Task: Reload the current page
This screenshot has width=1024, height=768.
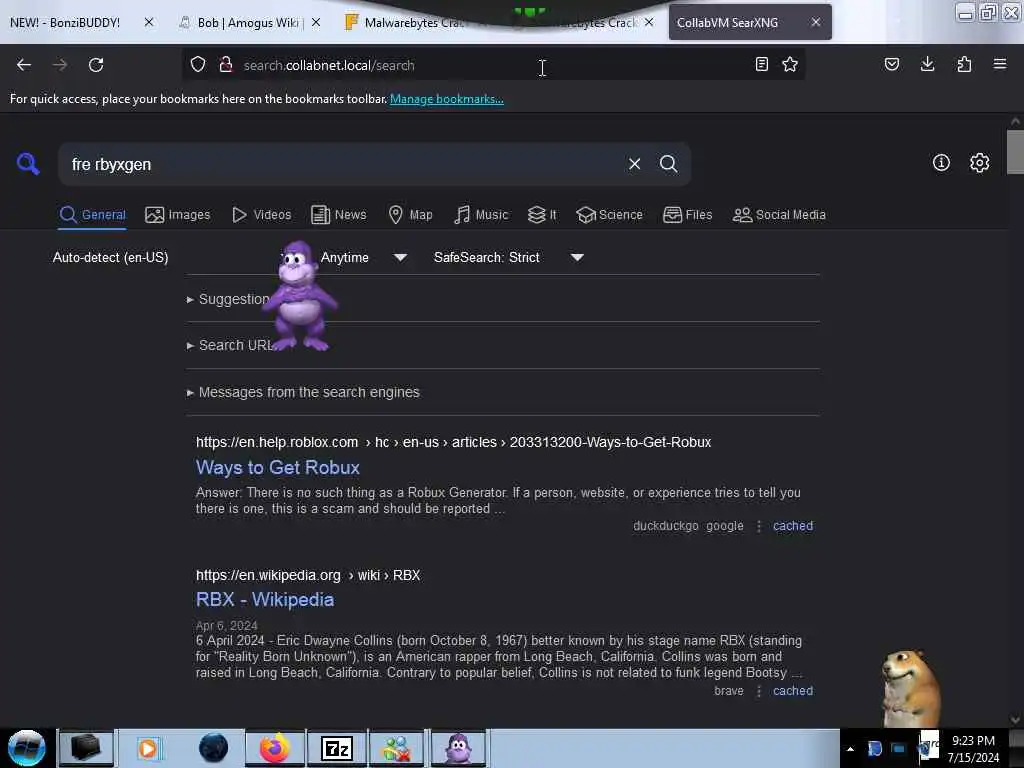Action: click(x=96, y=65)
